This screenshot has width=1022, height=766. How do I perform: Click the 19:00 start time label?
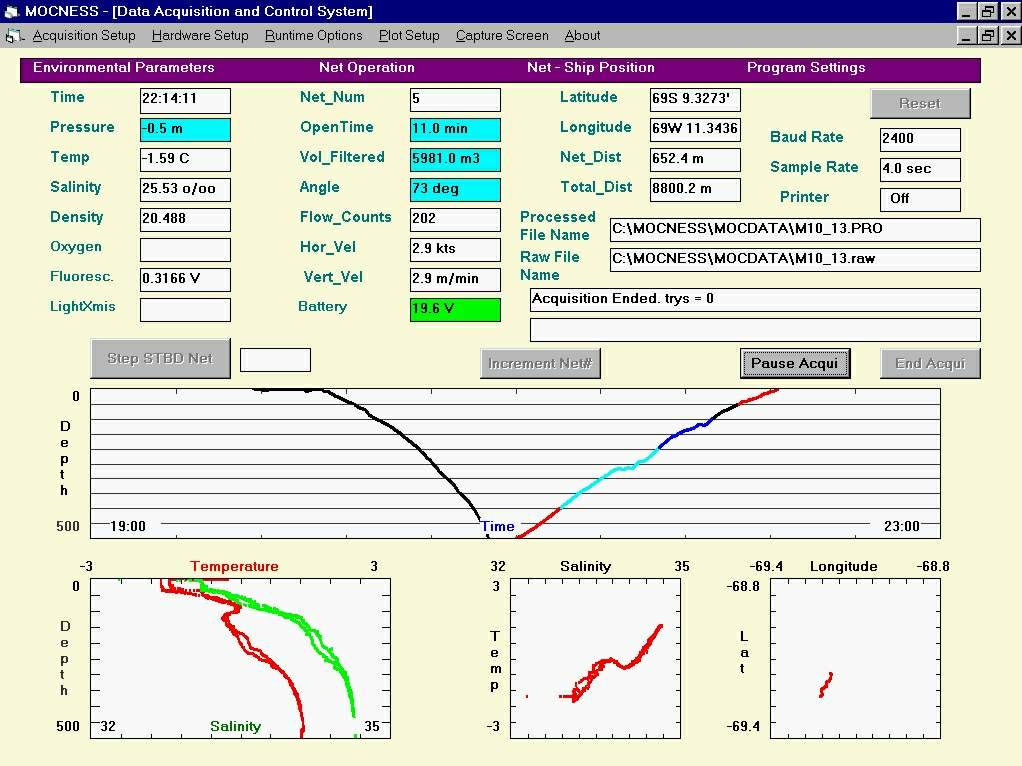click(x=128, y=526)
